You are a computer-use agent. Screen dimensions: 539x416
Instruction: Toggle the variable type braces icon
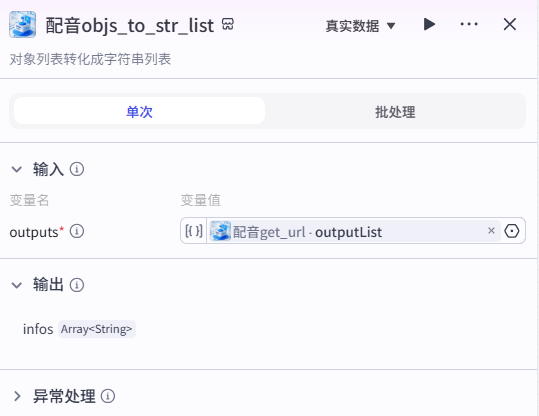(194, 231)
